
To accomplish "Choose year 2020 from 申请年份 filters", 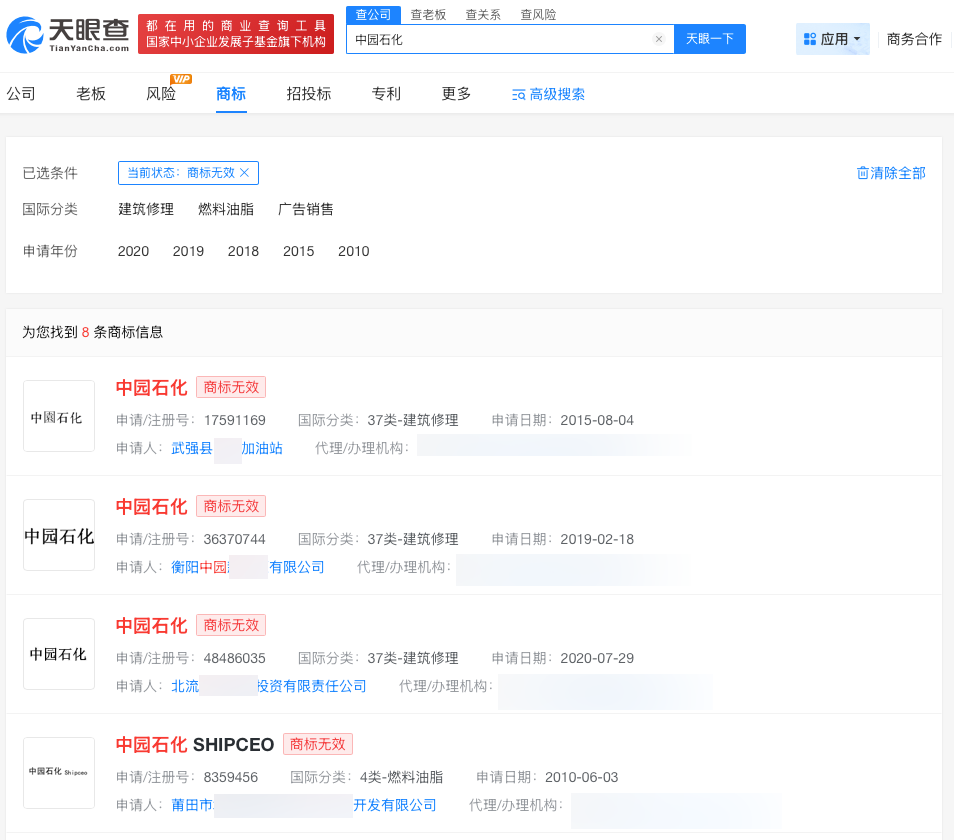I will point(133,251).
